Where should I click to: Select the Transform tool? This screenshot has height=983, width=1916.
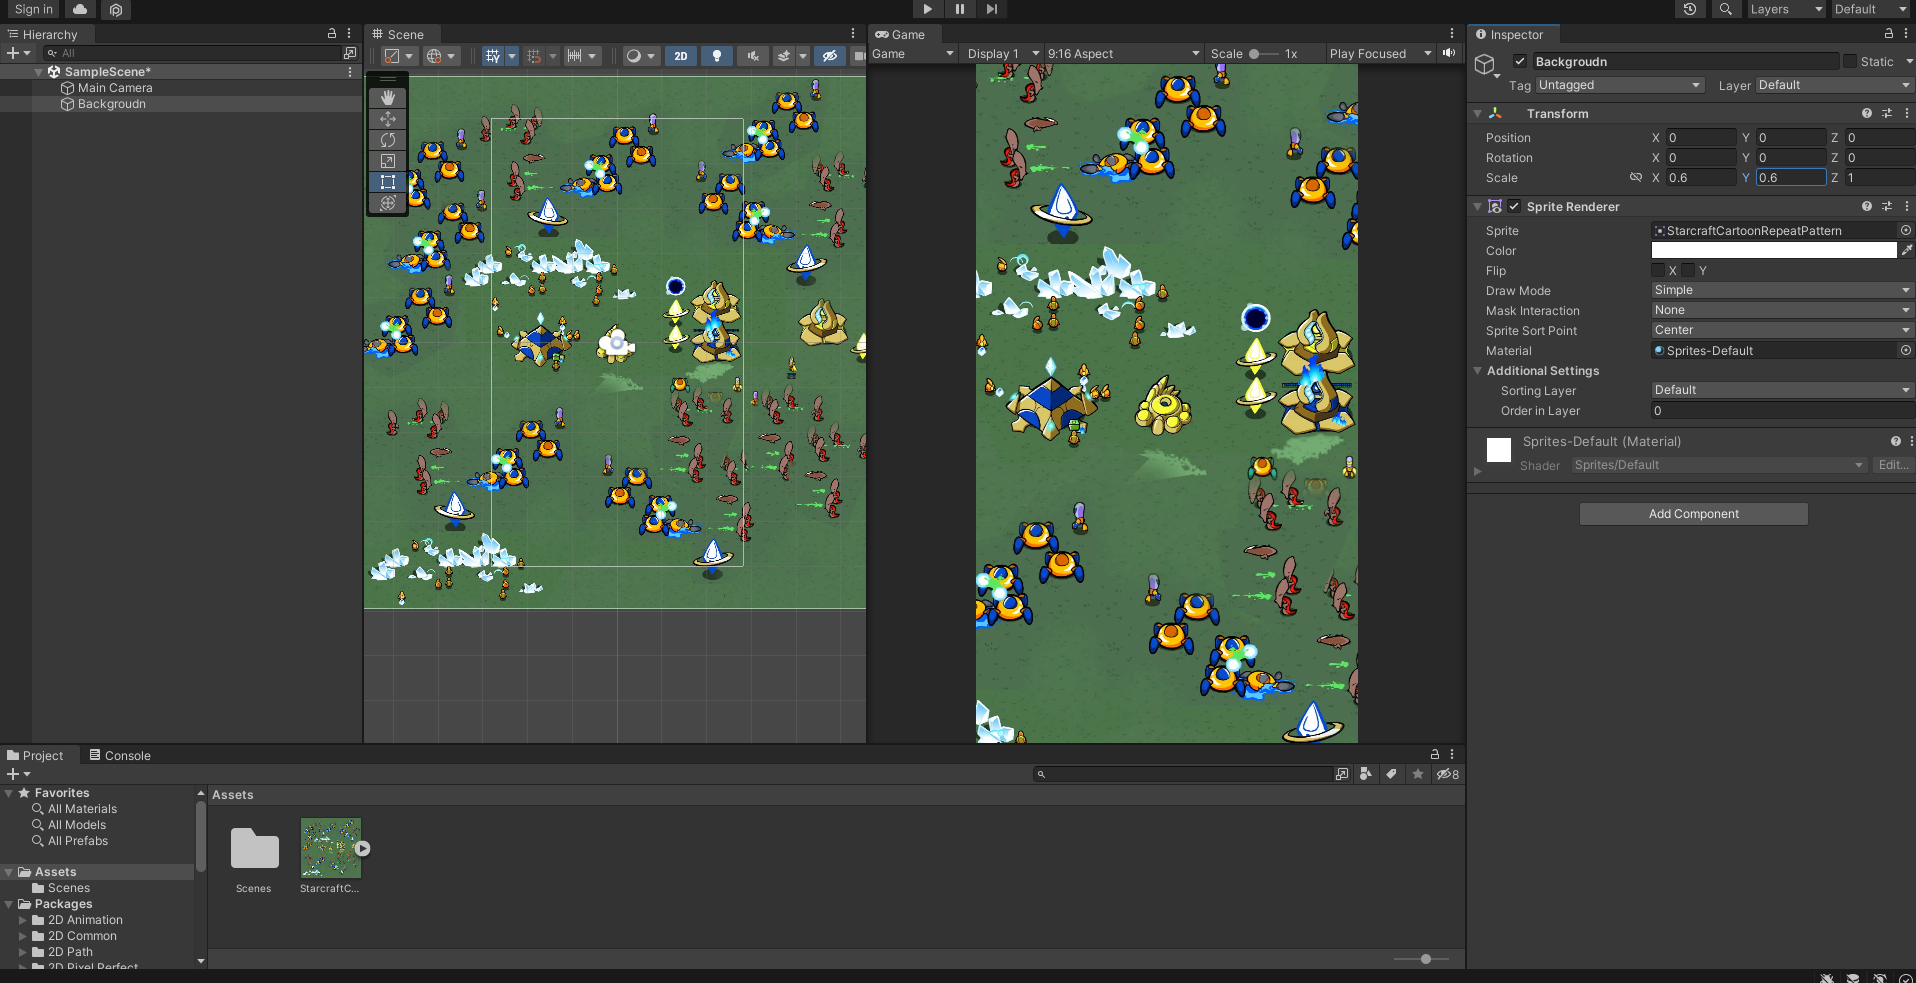click(388, 203)
